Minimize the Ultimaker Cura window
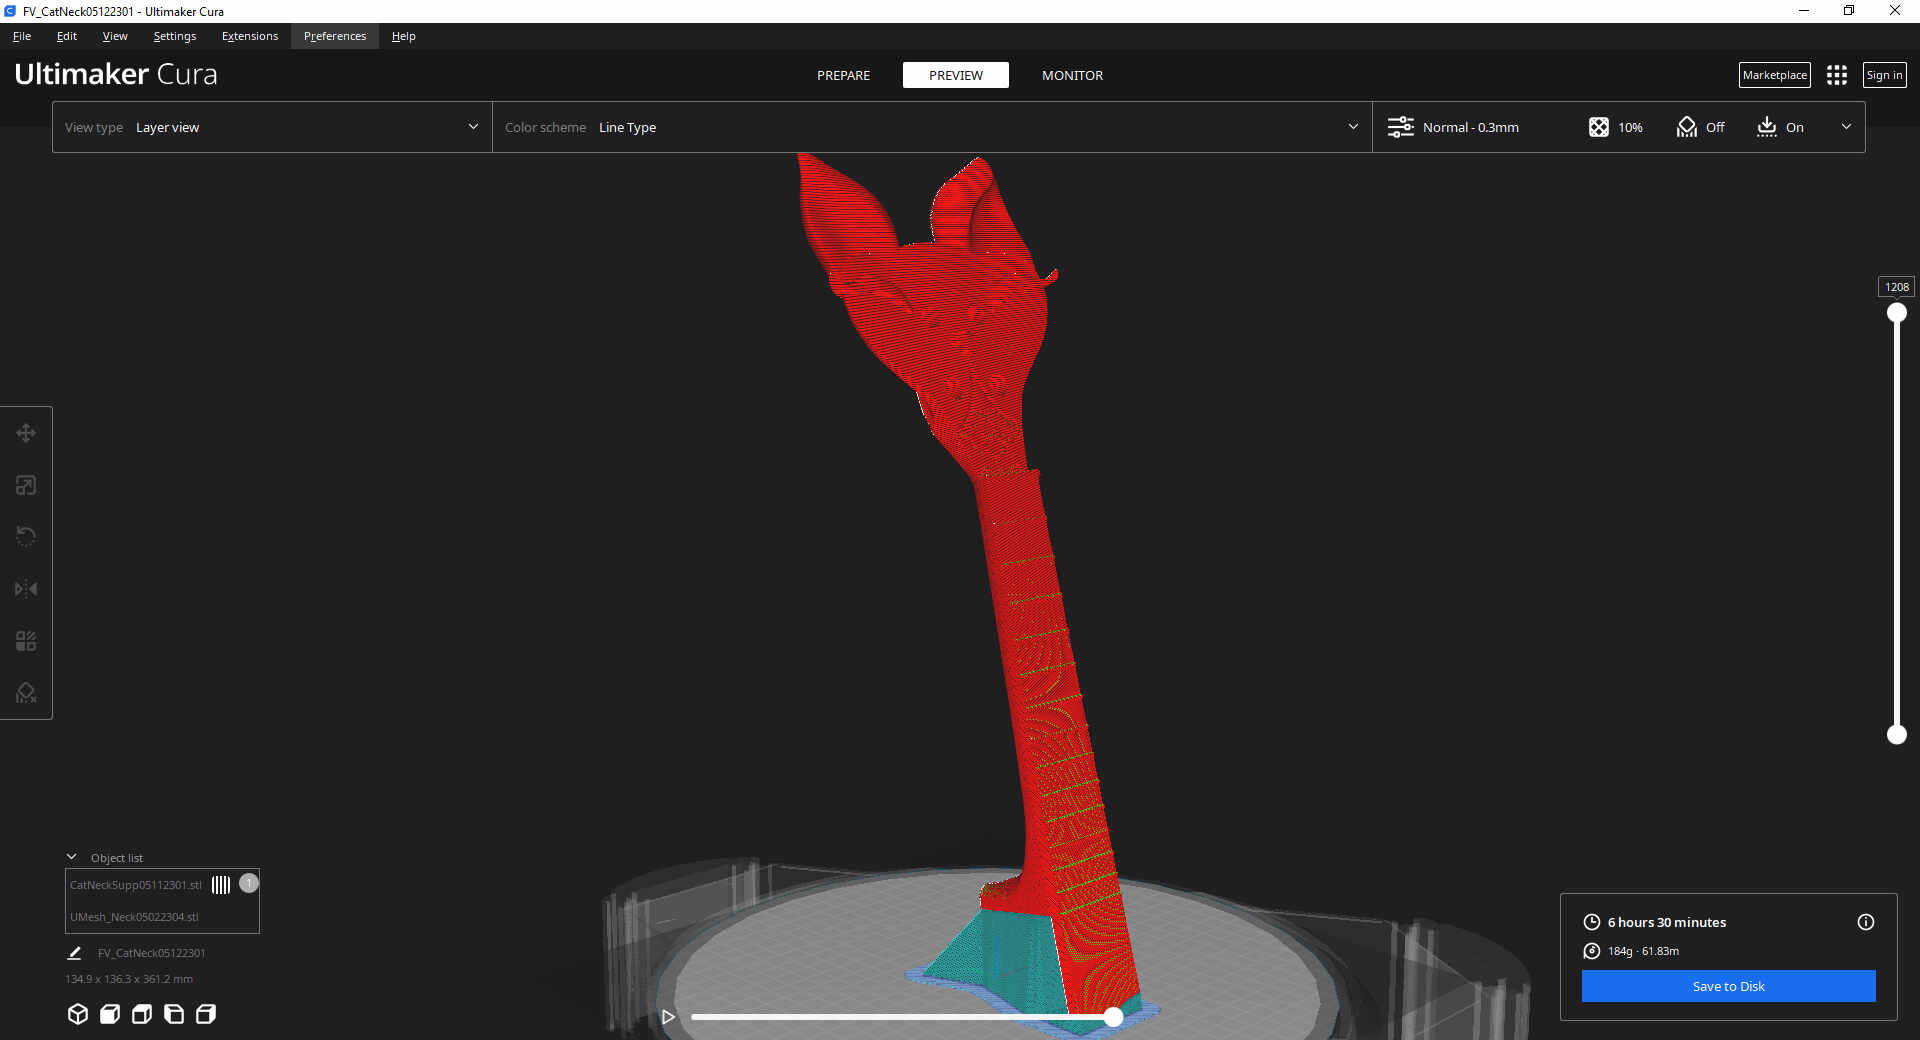This screenshot has width=1920, height=1040. (x=1804, y=11)
